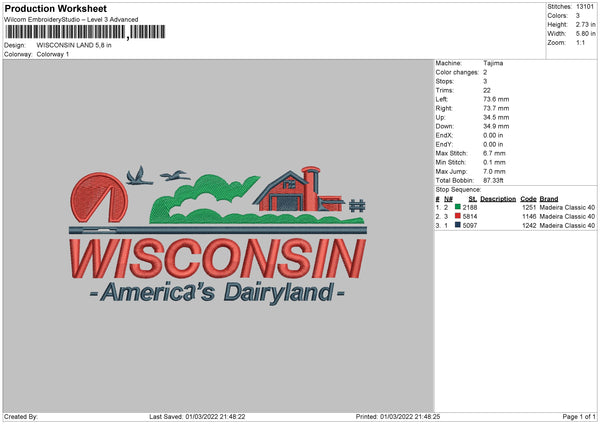Screen dimensions: 600x424
Task: Click the 'Created By:' footer label
Action: pyautogui.click(x=21, y=416)
